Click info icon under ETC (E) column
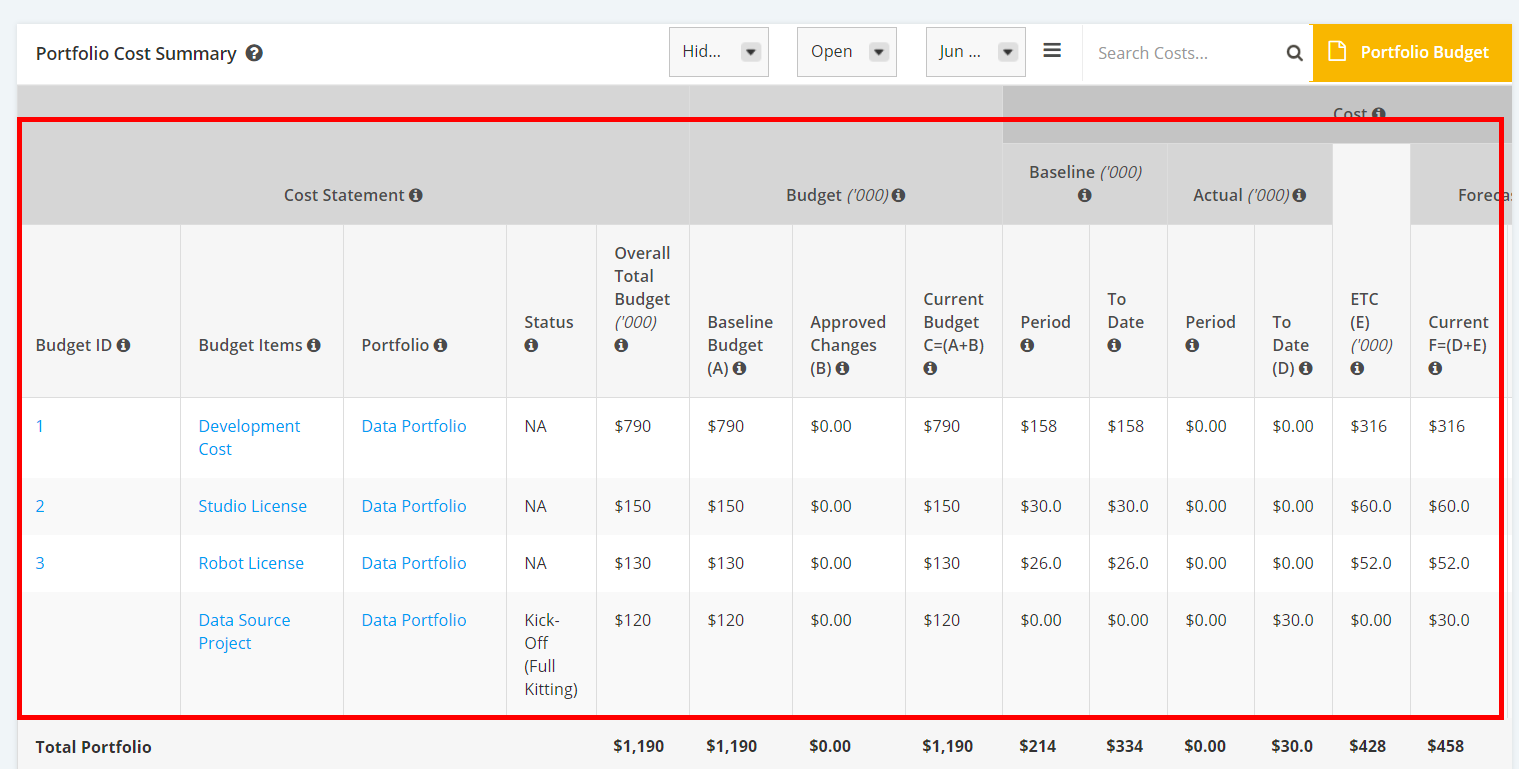Viewport: 1519px width, 769px height. point(1357,368)
